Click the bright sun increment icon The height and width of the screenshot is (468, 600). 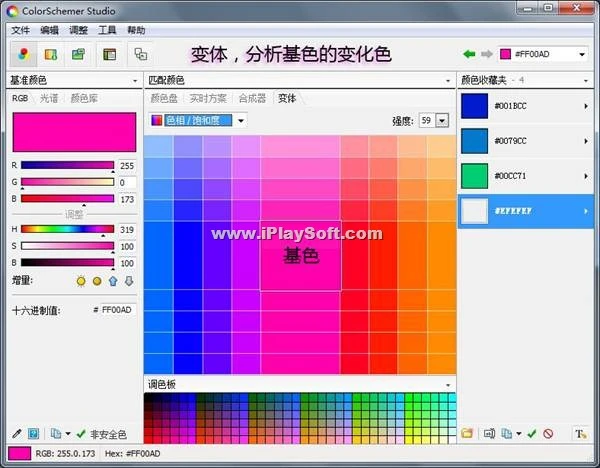click(x=81, y=281)
